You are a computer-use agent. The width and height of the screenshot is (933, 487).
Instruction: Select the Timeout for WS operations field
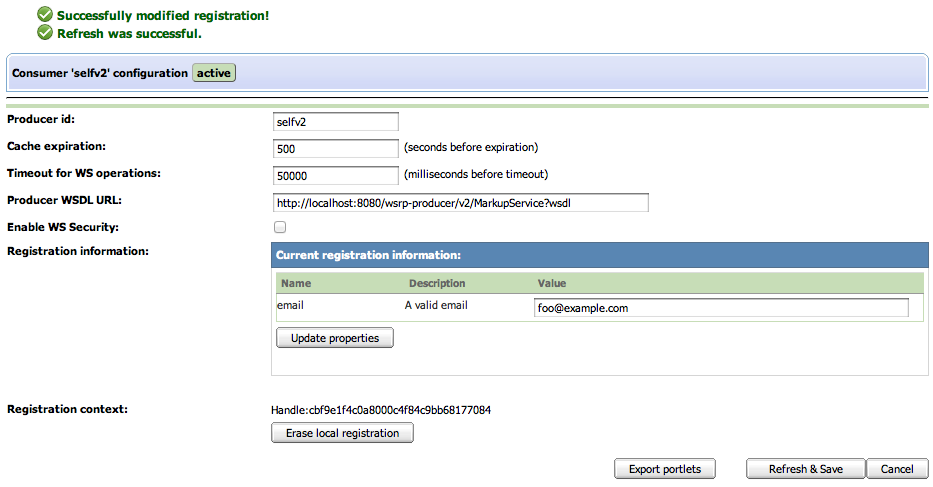pyautogui.click(x=335, y=175)
